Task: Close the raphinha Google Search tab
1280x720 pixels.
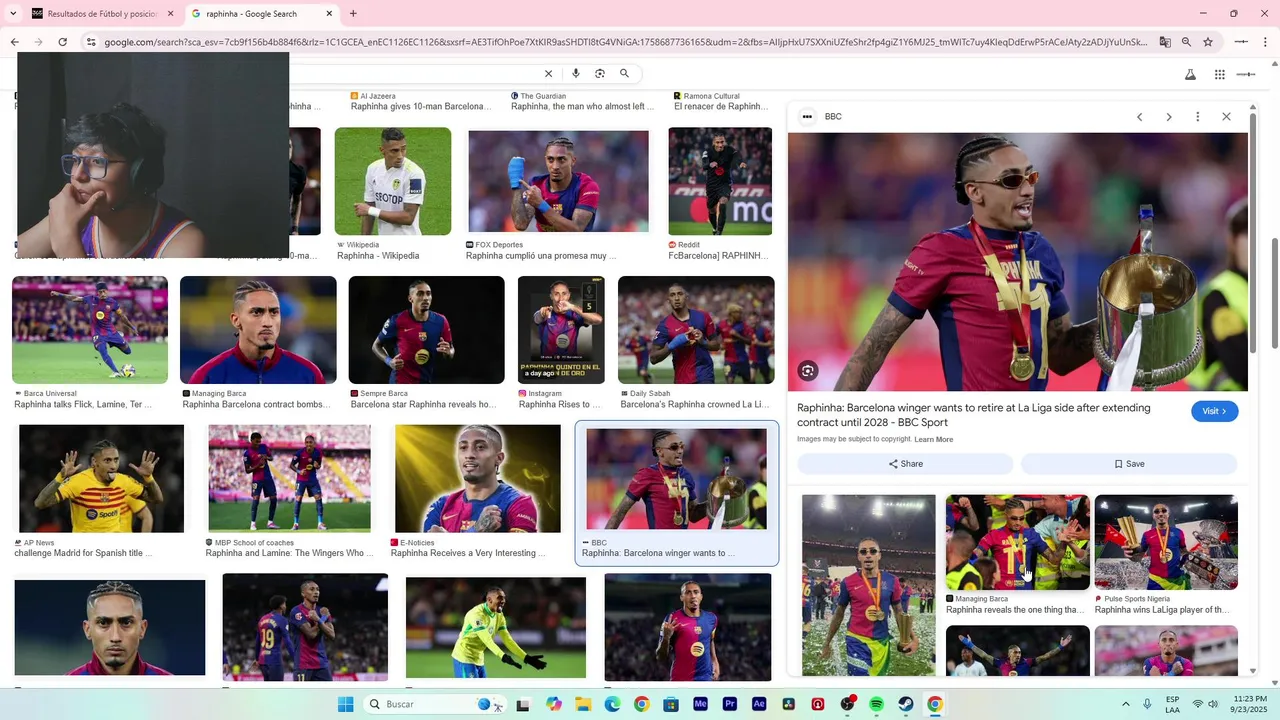Action: [329, 14]
